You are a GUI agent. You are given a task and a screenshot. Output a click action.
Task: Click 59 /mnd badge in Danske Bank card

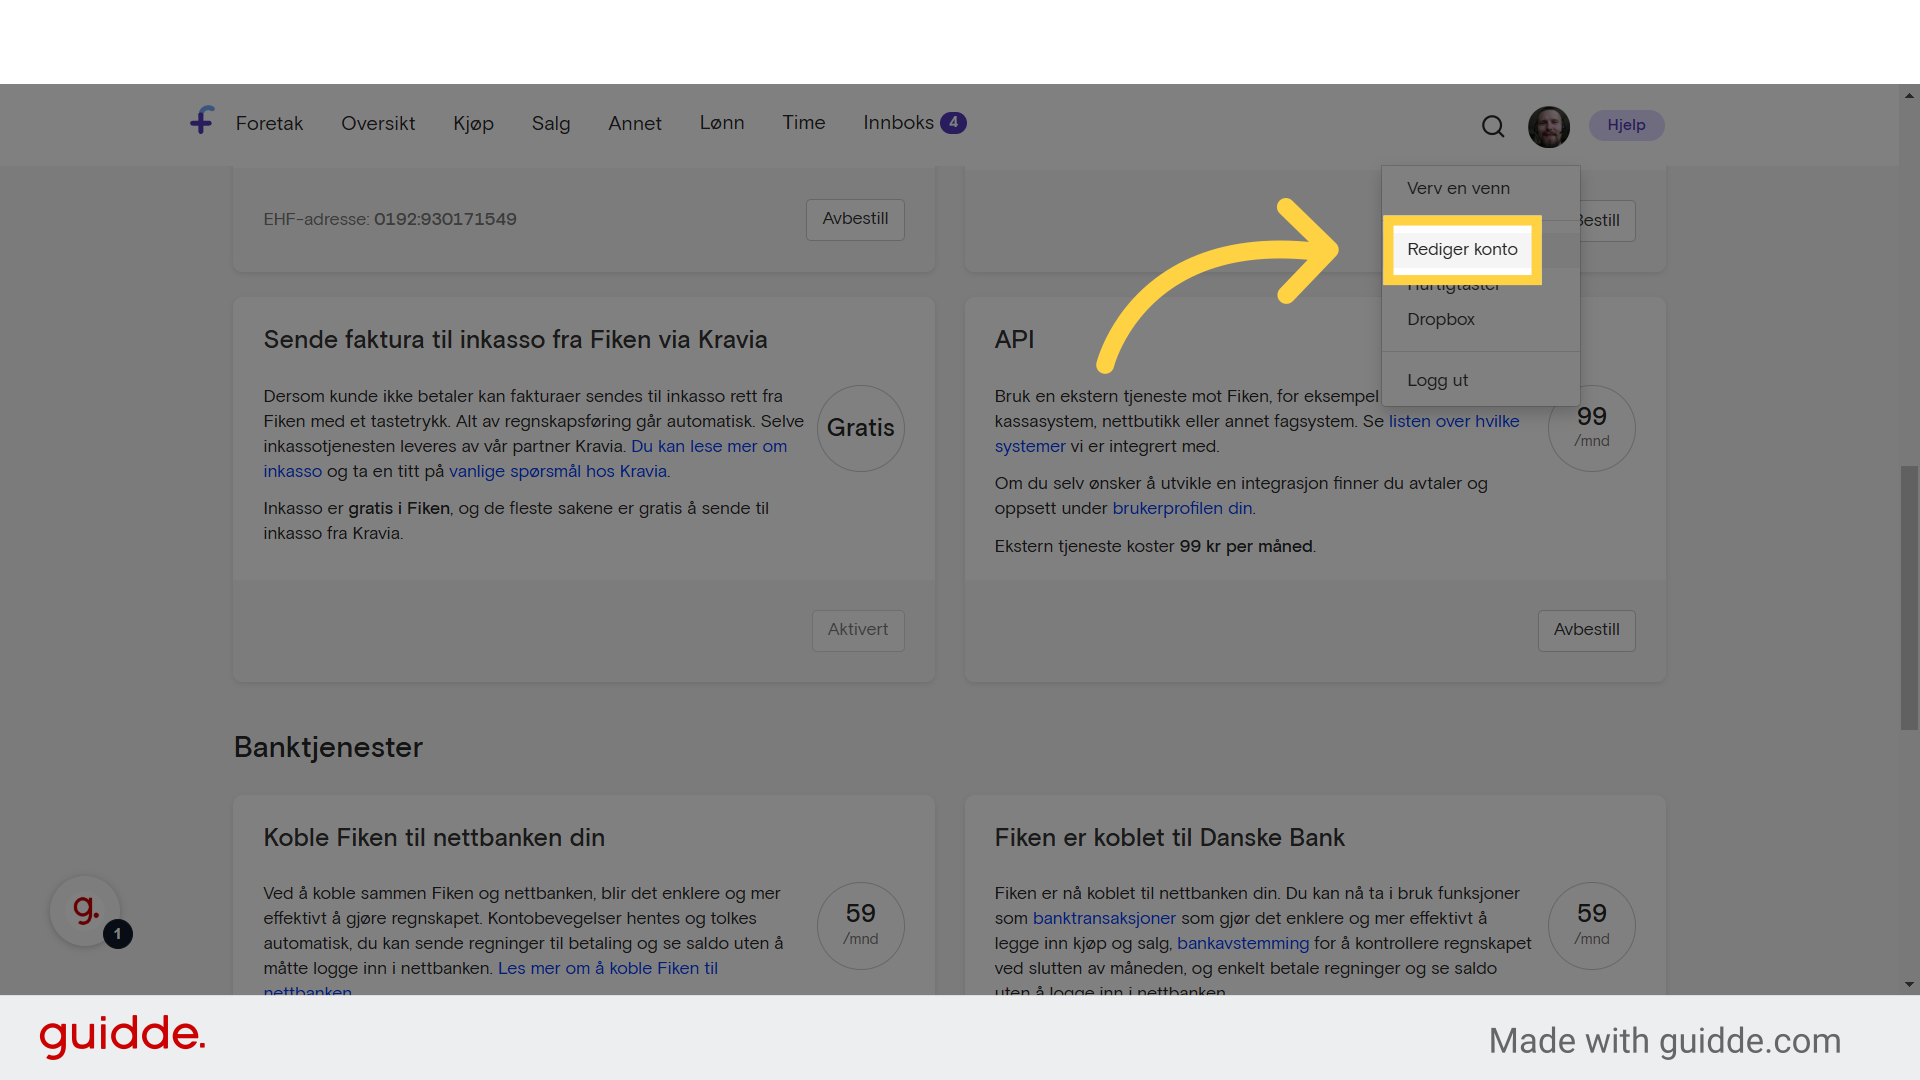(x=1591, y=925)
